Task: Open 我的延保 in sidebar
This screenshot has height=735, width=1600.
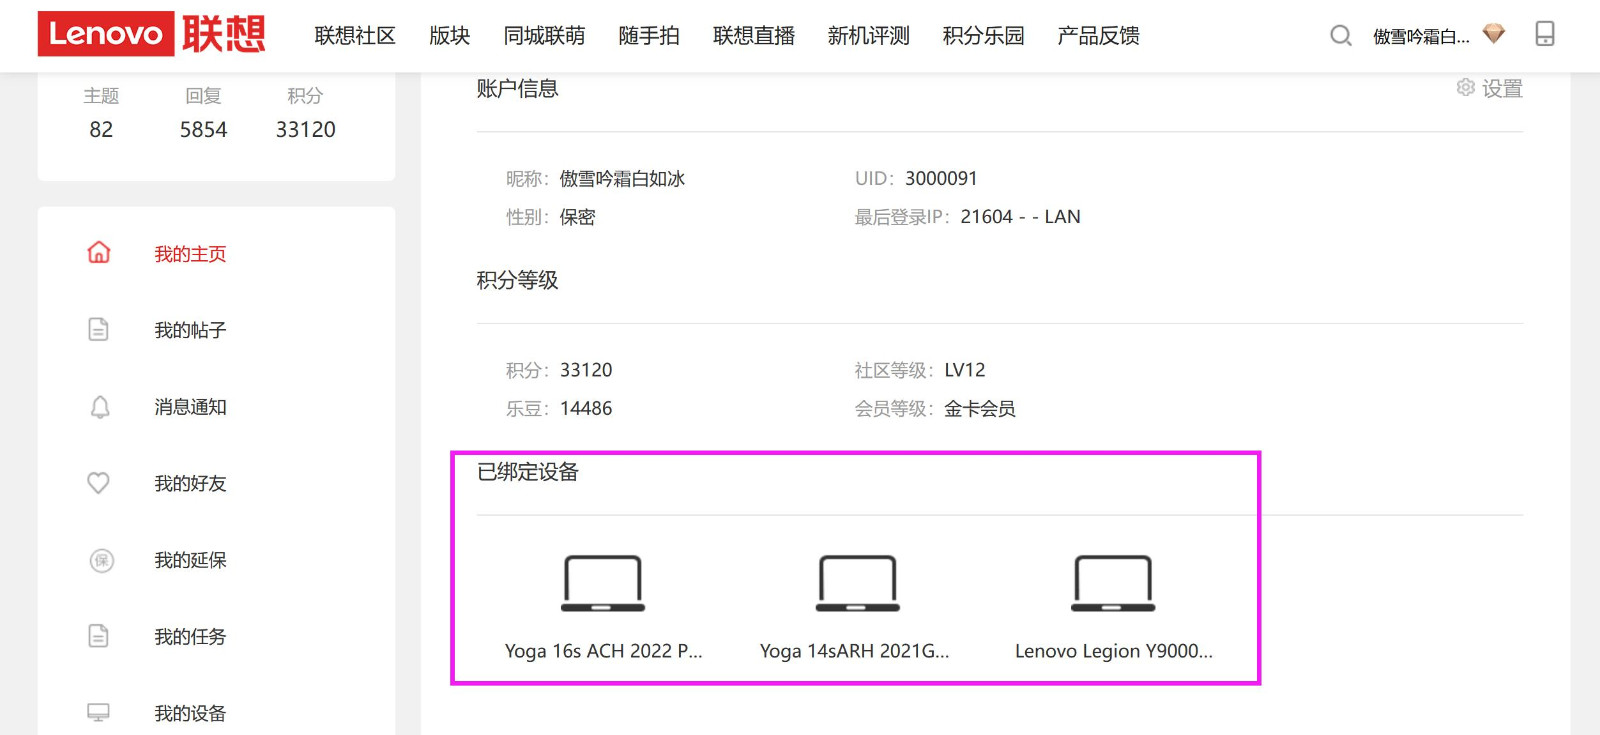Action: point(190,560)
